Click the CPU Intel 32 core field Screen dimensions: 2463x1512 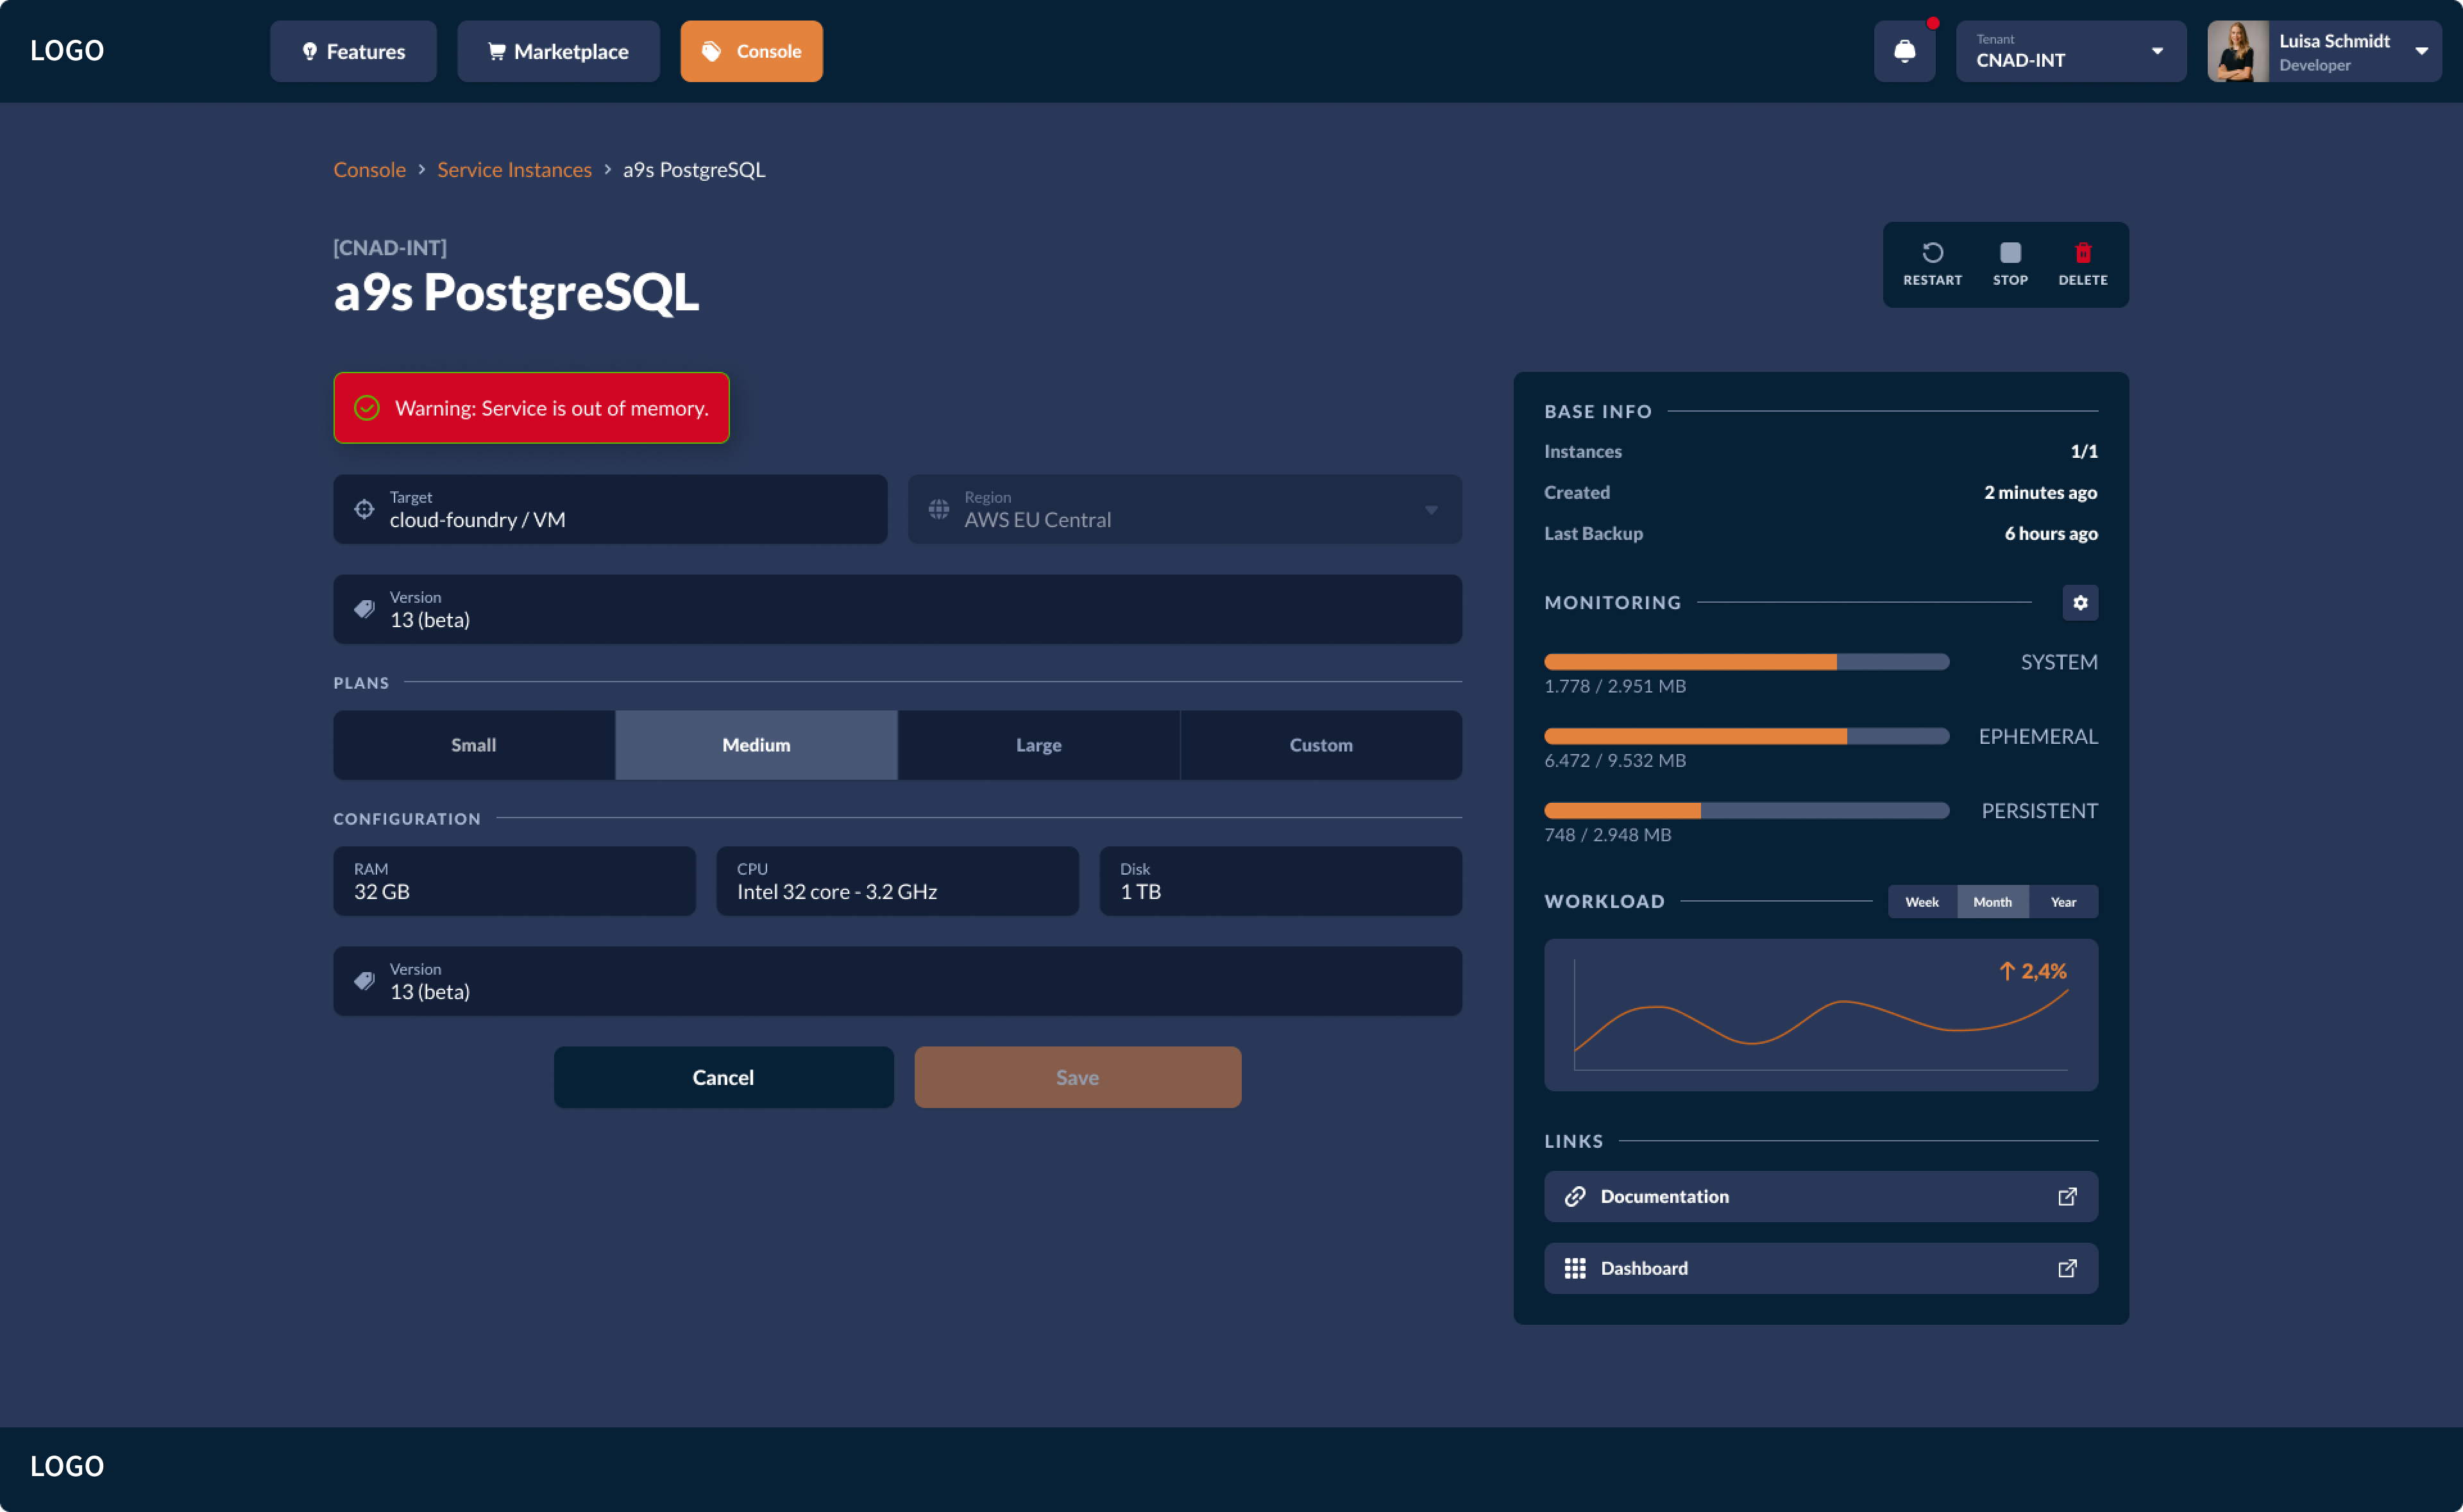click(x=897, y=881)
